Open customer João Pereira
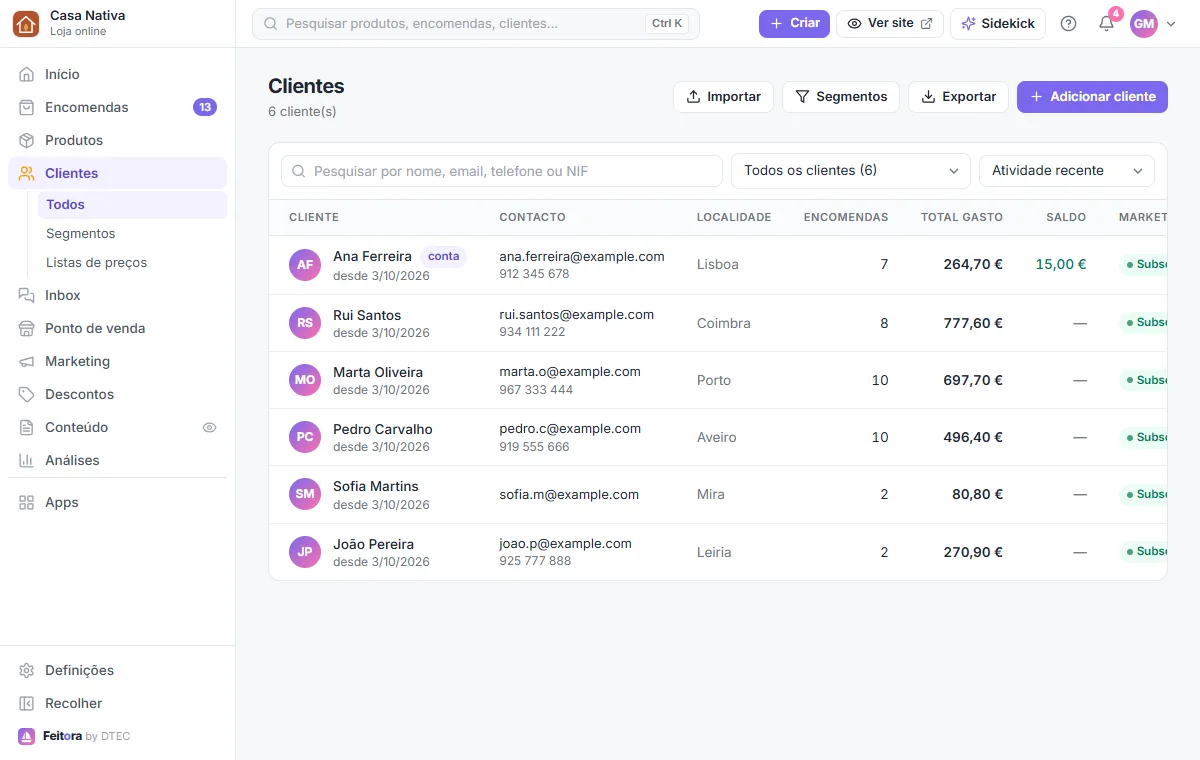Screen dimensions: 1200x760 click(x=373, y=544)
